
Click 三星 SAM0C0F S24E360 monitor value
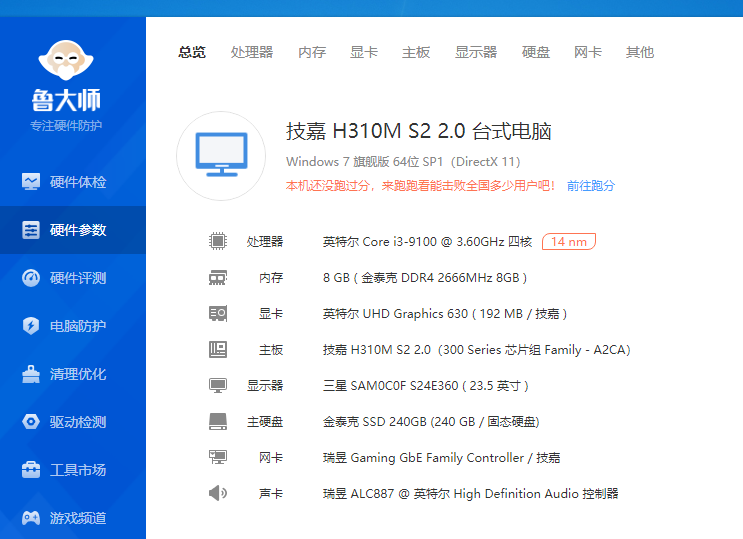click(426, 386)
